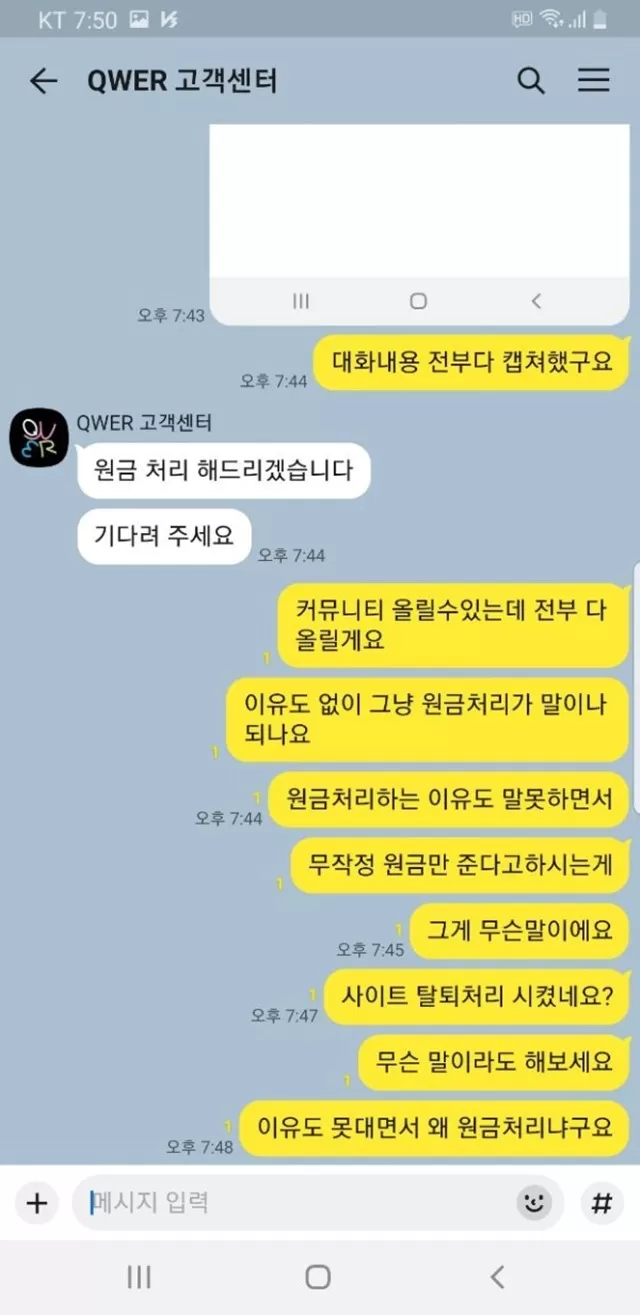640x1315 pixels.
Task: Tap the Android recent apps button
Action: (139, 1276)
